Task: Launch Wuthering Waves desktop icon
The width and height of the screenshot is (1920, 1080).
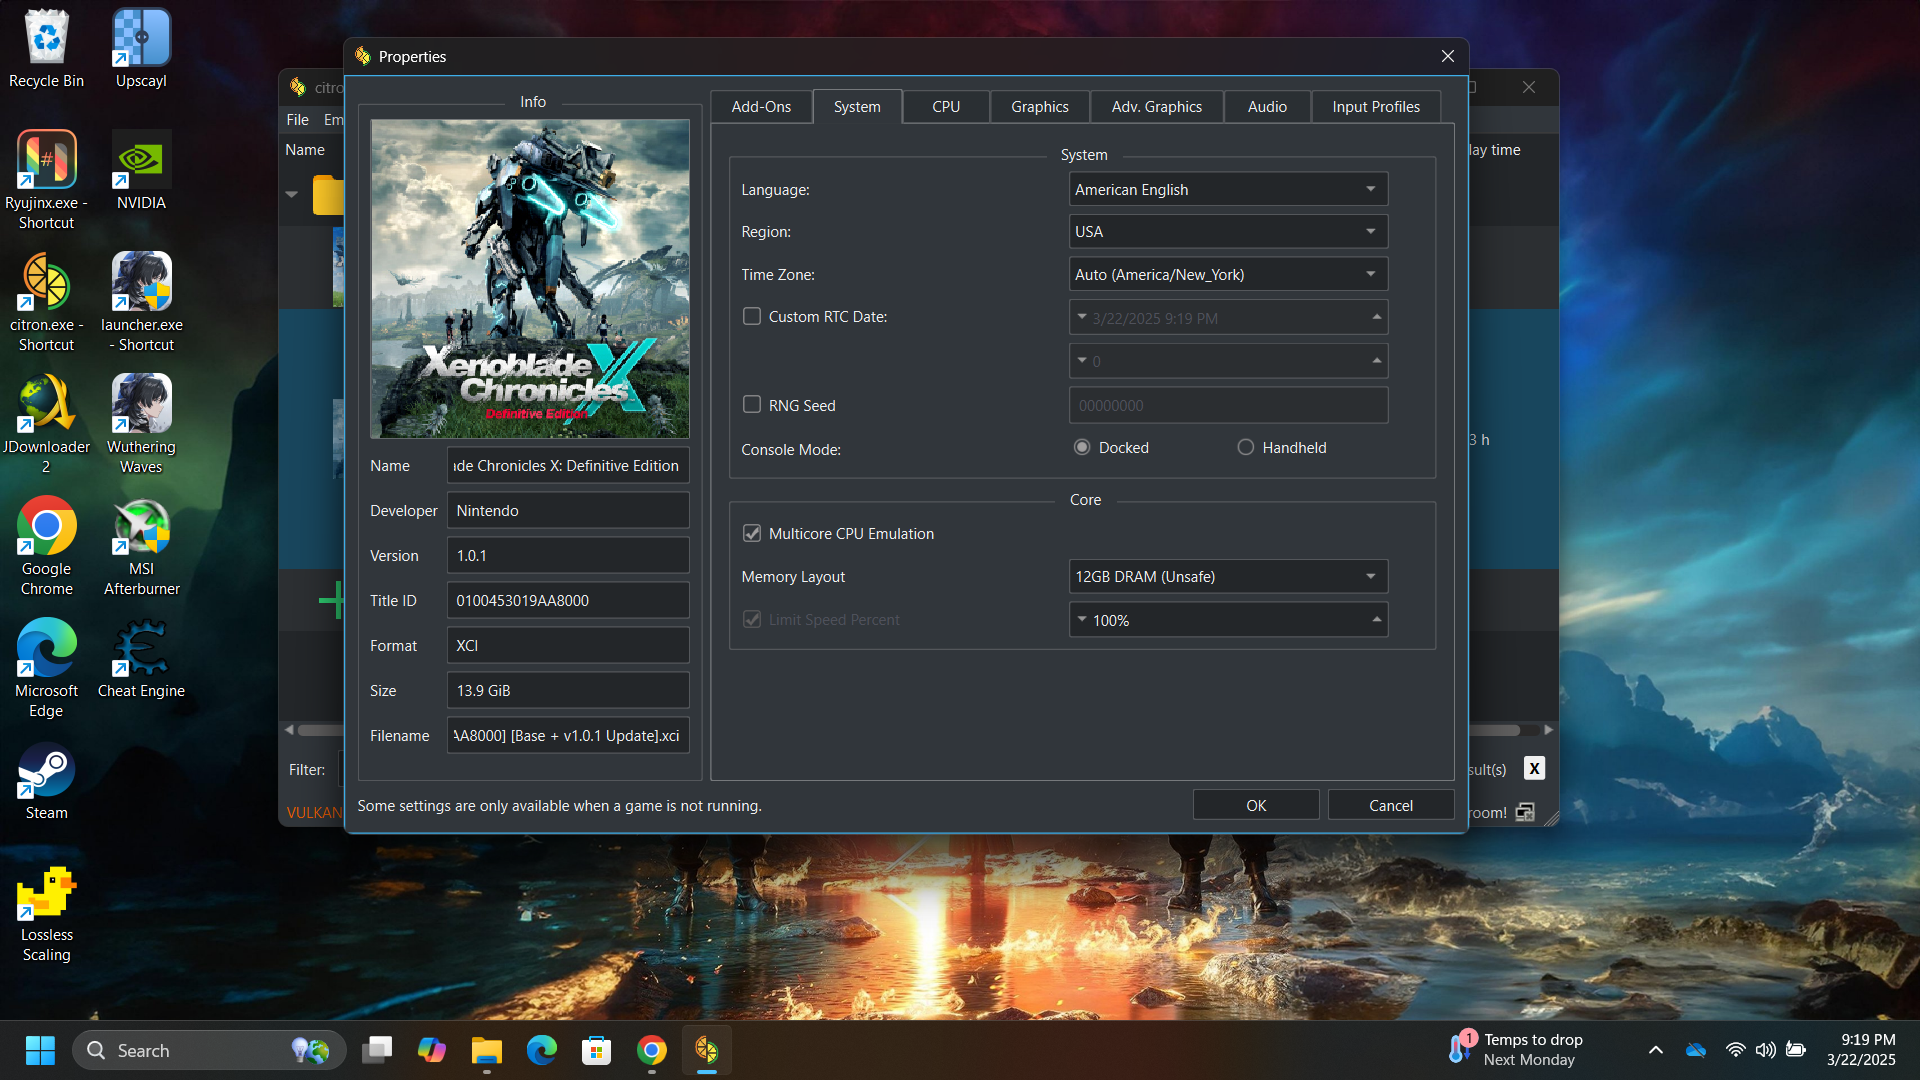Action: tap(141, 424)
